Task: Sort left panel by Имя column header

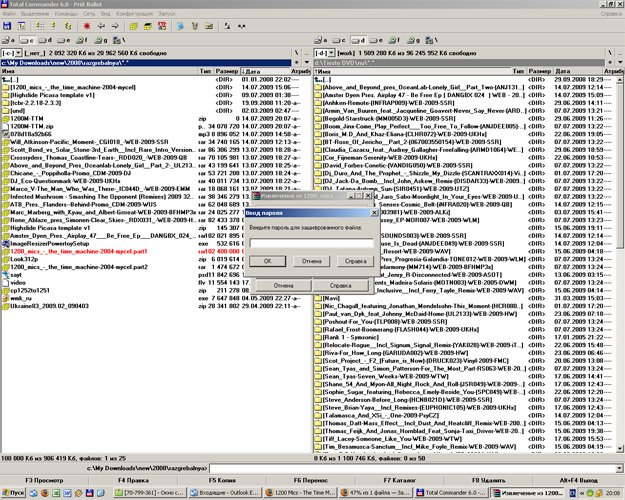Action: click(x=99, y=71)
